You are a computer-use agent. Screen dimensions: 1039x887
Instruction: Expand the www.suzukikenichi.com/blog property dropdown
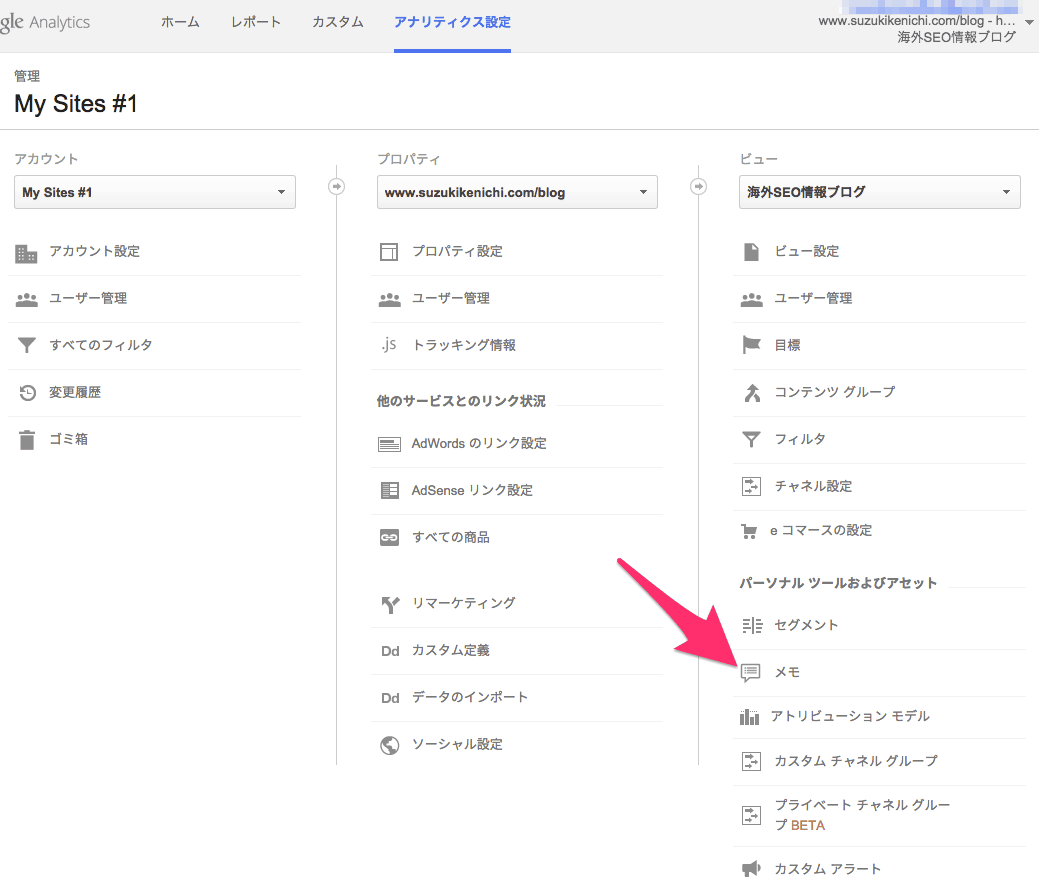517,192
